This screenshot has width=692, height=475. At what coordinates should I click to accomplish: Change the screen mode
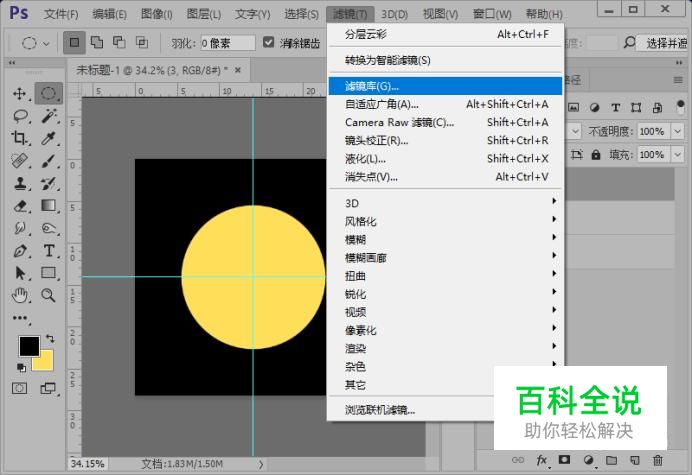(x=48, y=388)
